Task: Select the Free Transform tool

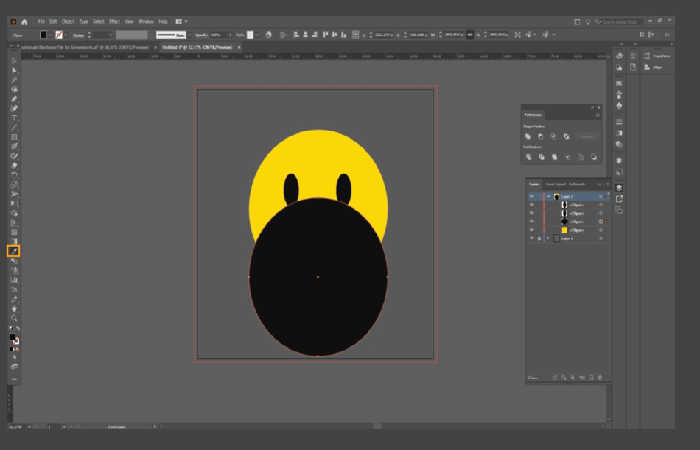Action: 14,204
